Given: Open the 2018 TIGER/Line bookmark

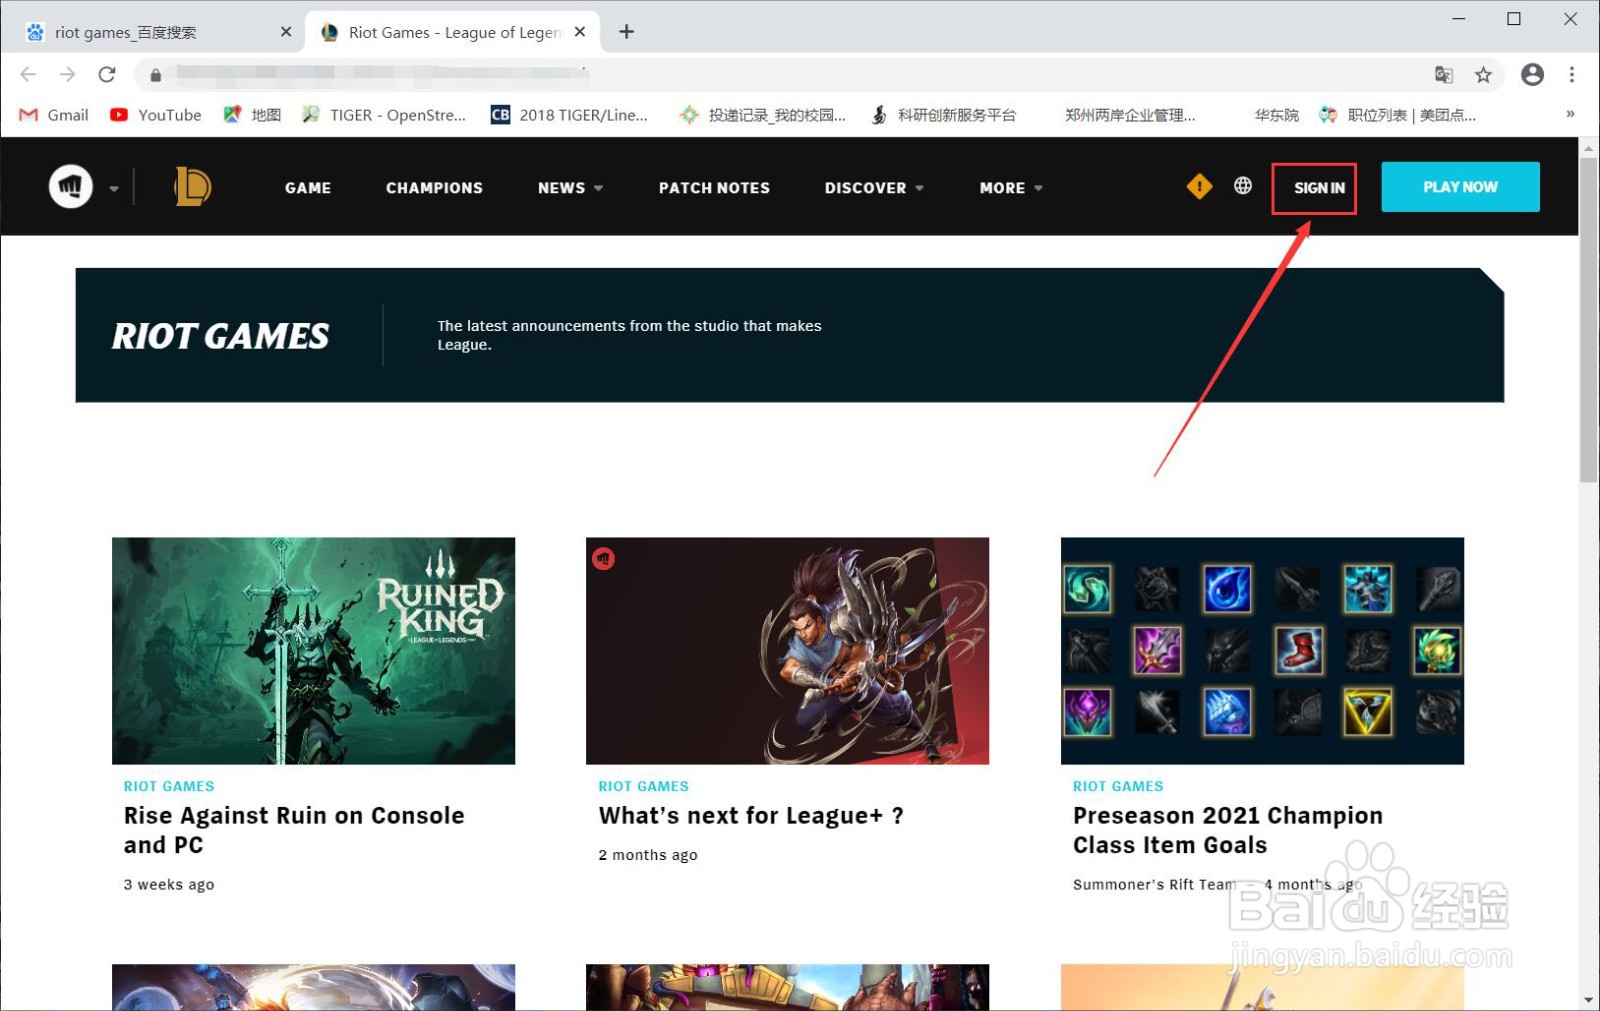Looking at the screenshot, I should coord(569,115).
